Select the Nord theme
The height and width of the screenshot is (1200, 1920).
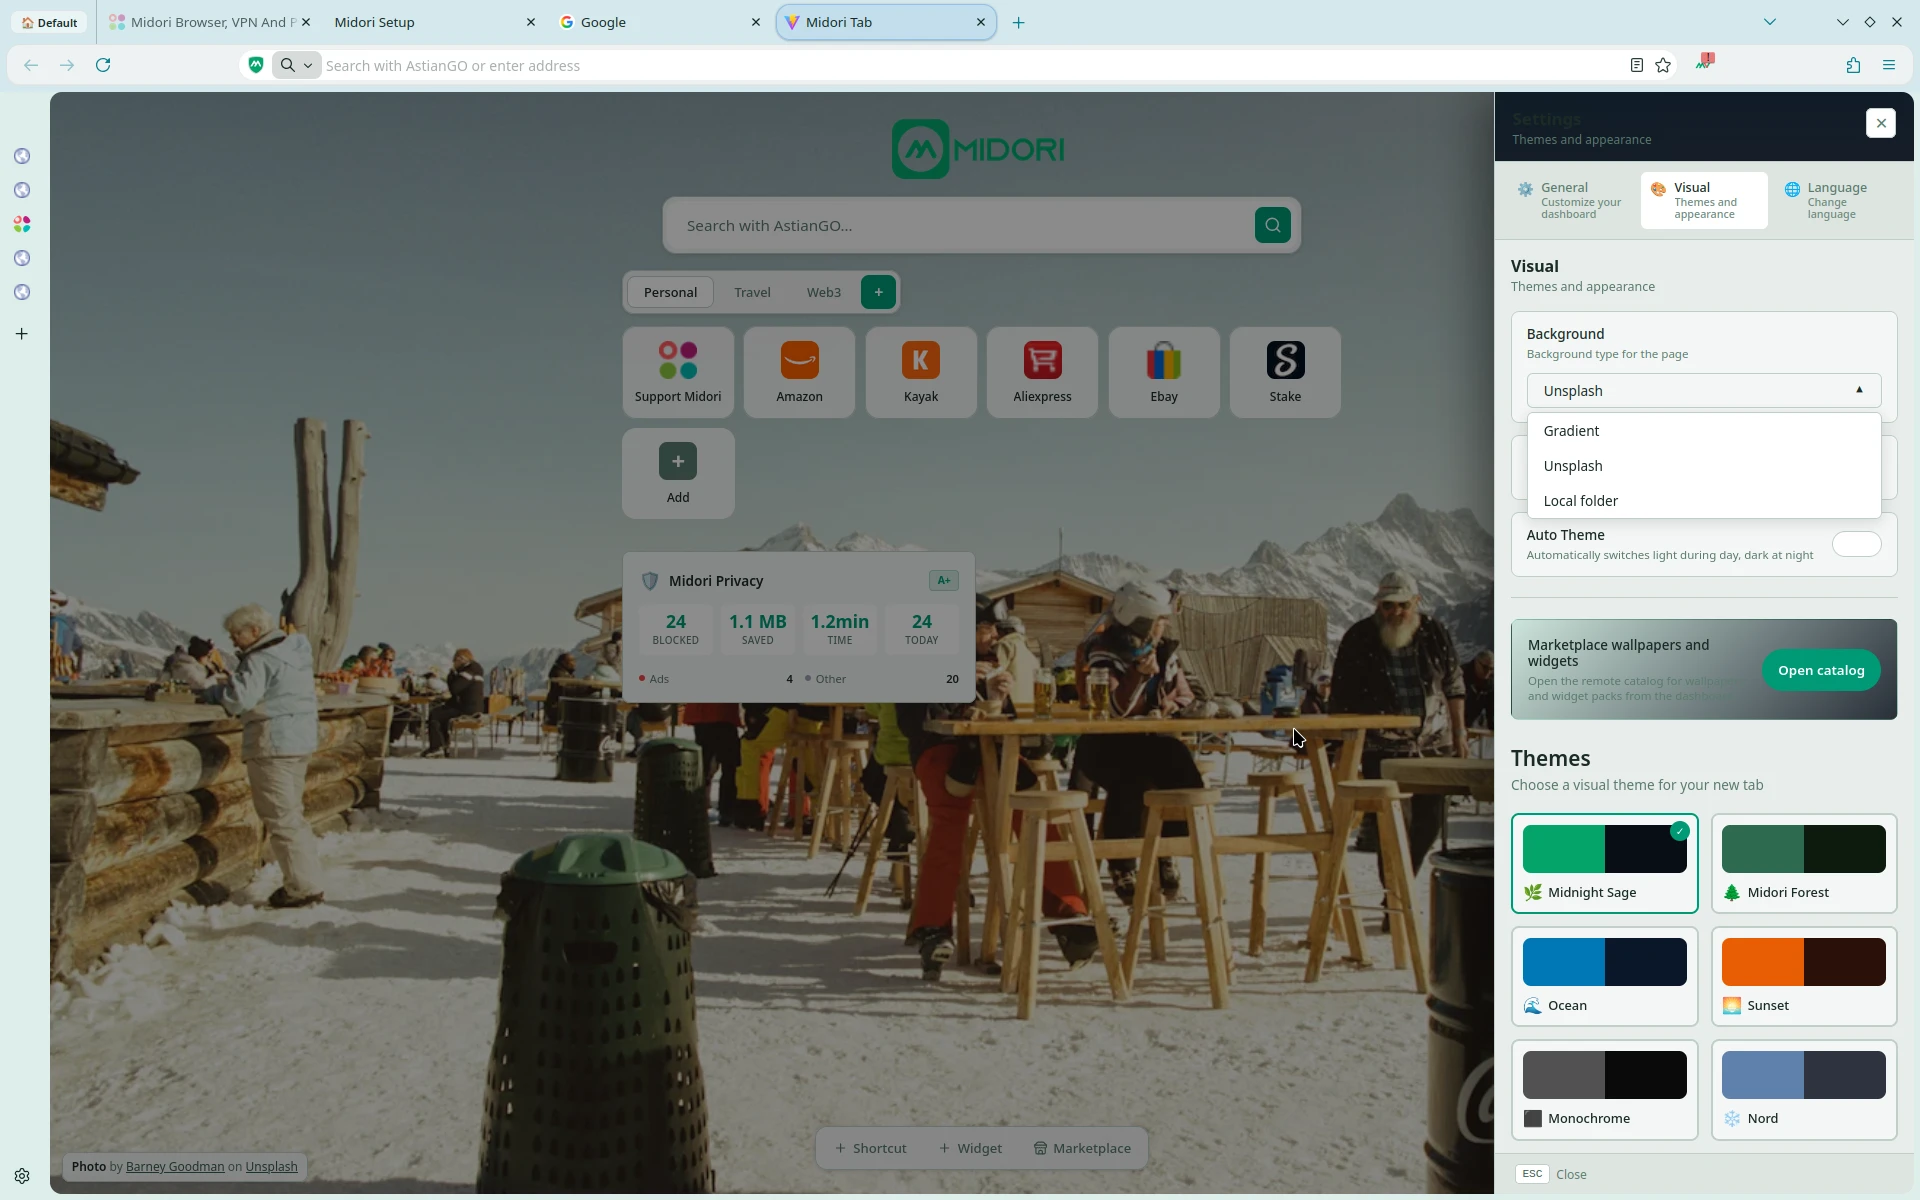coord(1803,1089)
